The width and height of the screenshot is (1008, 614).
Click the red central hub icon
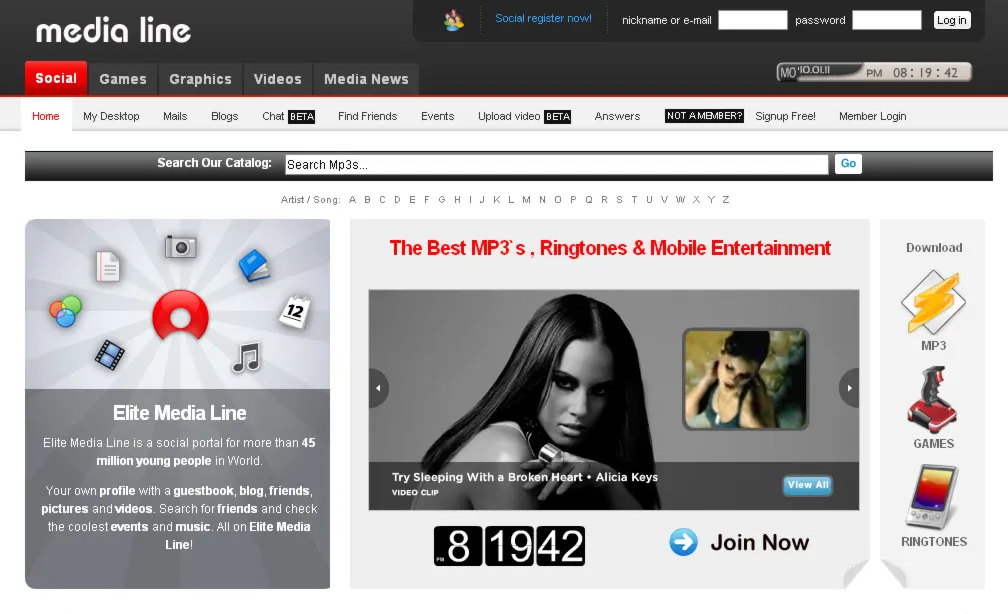181,315
